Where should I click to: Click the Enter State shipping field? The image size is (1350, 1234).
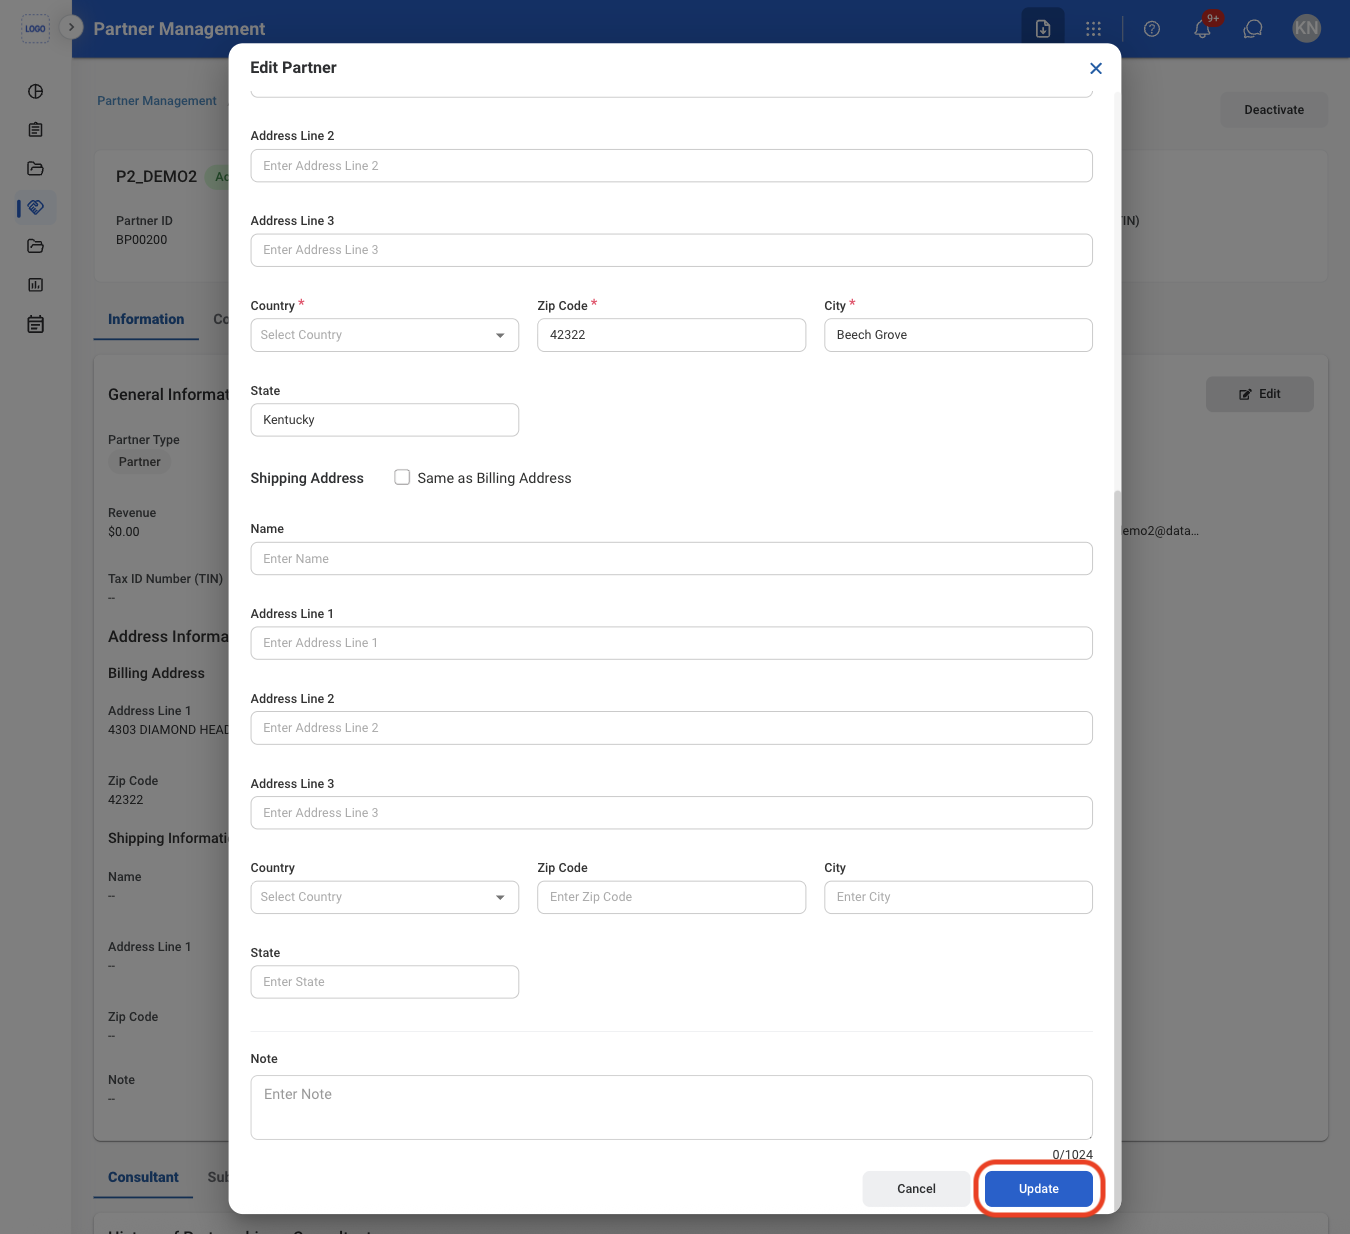point(385,982)
